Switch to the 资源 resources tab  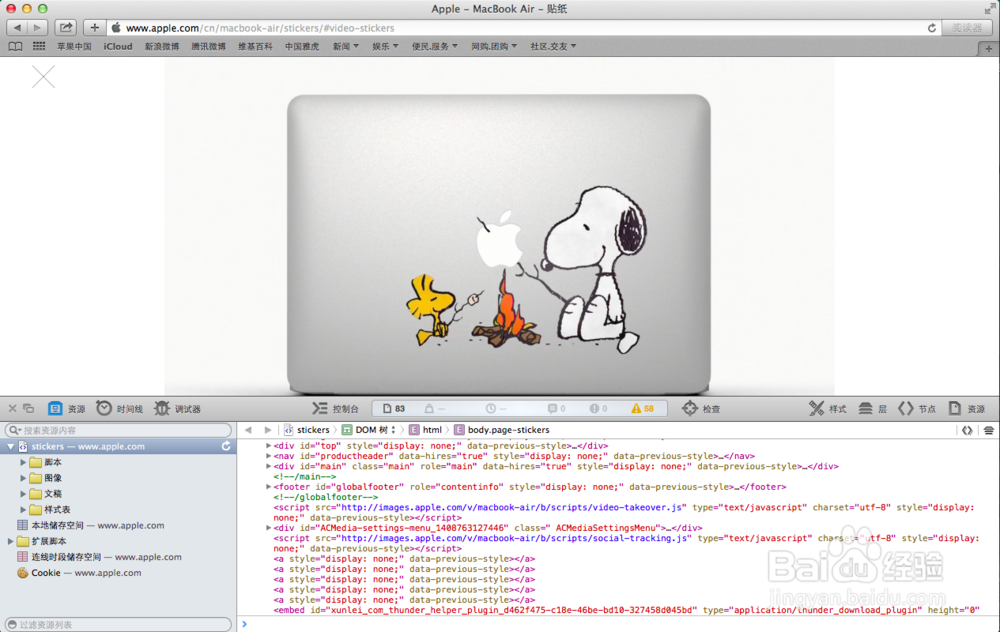67,409
